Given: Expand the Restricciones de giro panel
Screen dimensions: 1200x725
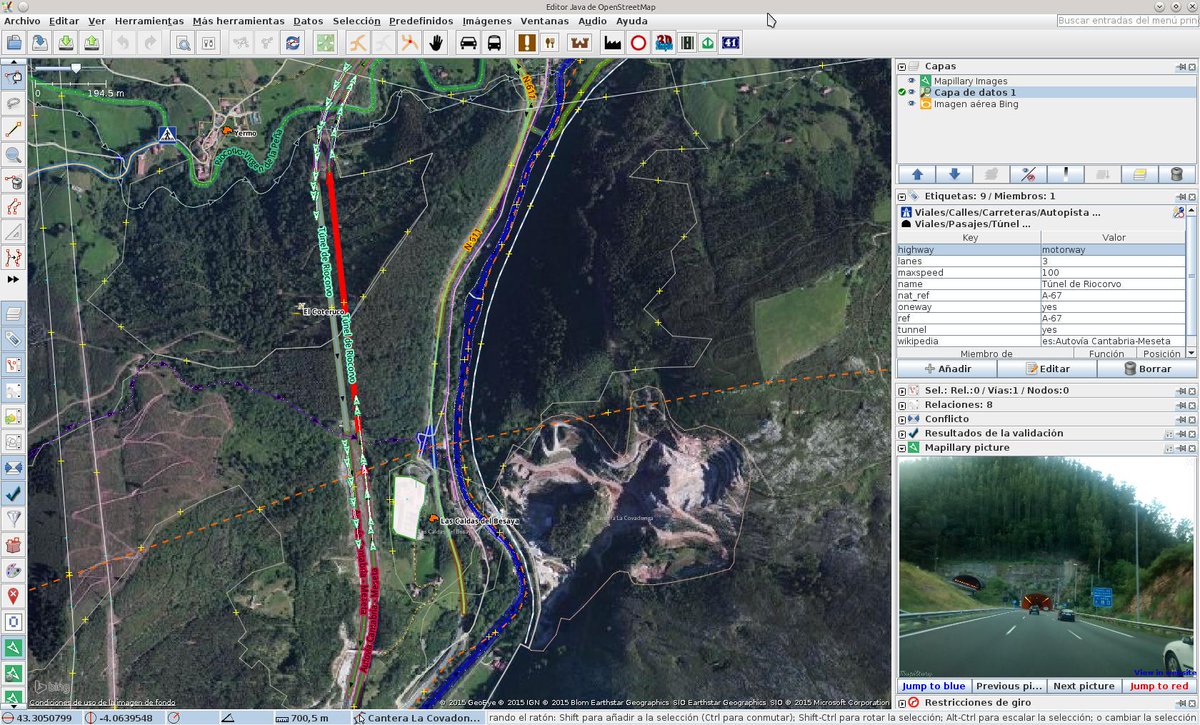Looking at the screenshot, I should 902,703.
